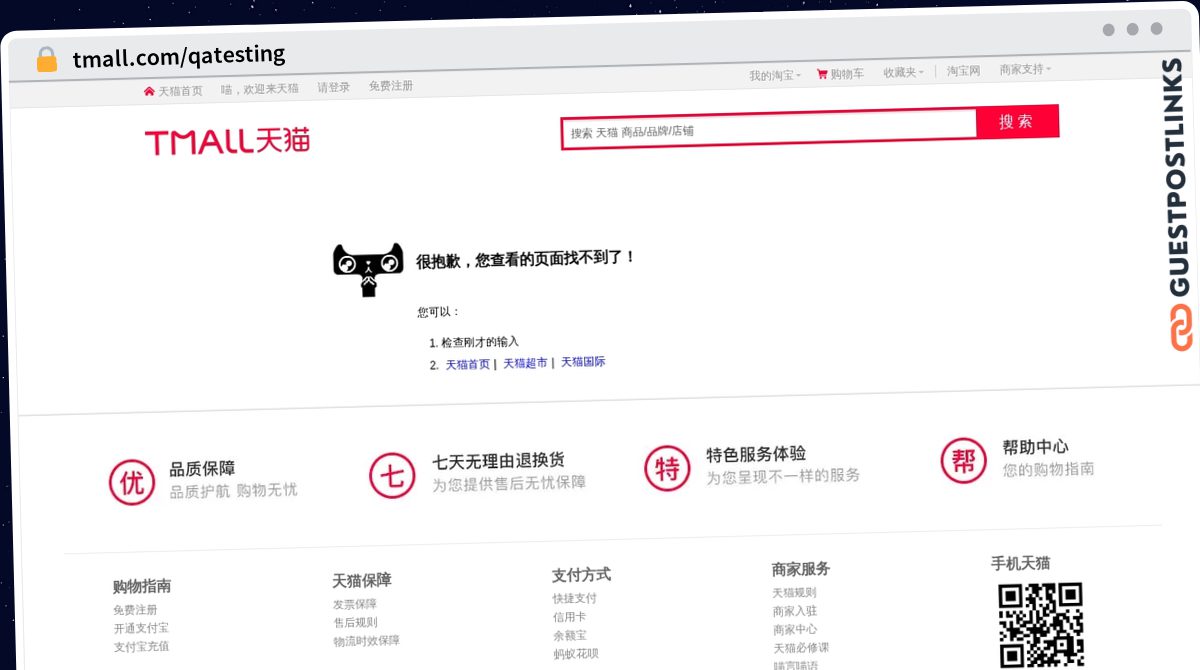Click the 帮助中心 heading
This screenshot has width=1200, height=670.
coord(1036,447)
